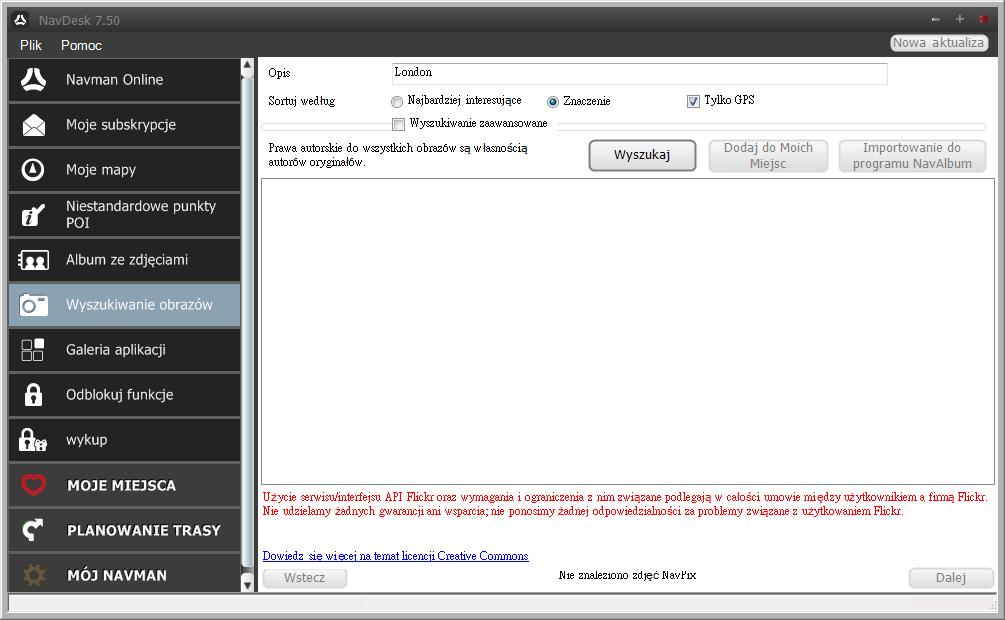The width and height of the screenshot is (1005, 620).
Task: Uncheck the Tylko GPS checkbox
Action: pyautogui.click(x=693, y=101)
